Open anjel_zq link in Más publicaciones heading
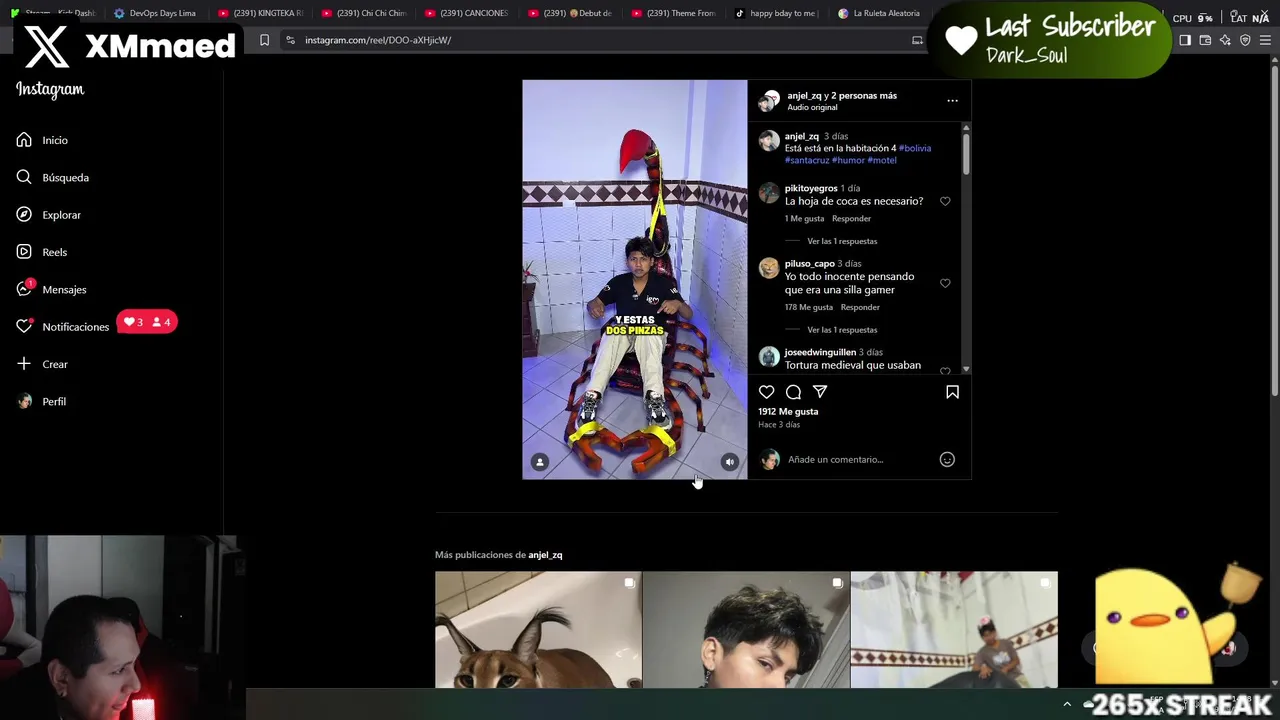The width and height of the screenshot is (1280, 720). 545,555
